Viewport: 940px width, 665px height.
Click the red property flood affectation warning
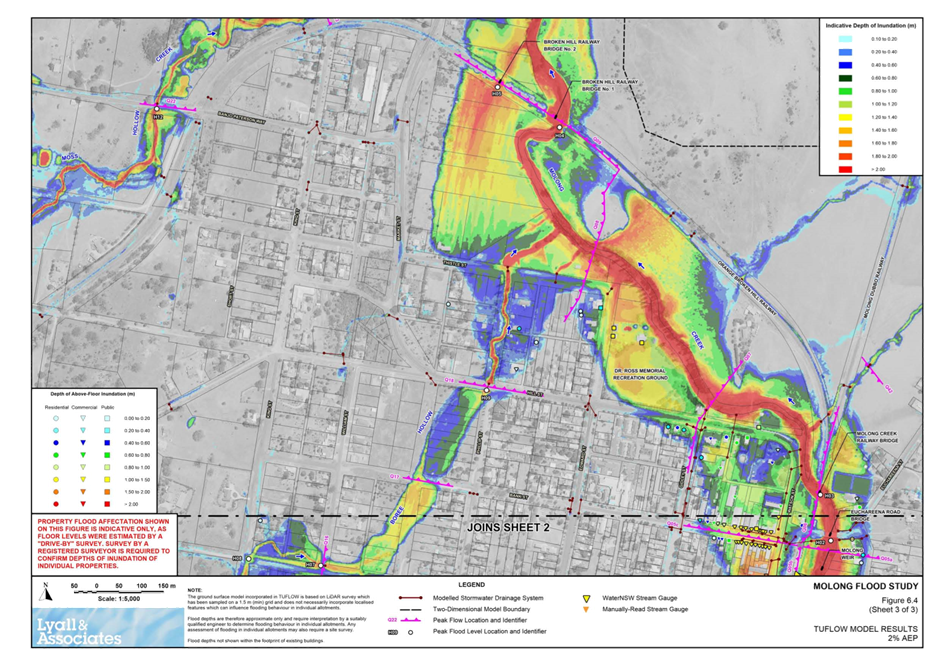[x=104, y=543]
